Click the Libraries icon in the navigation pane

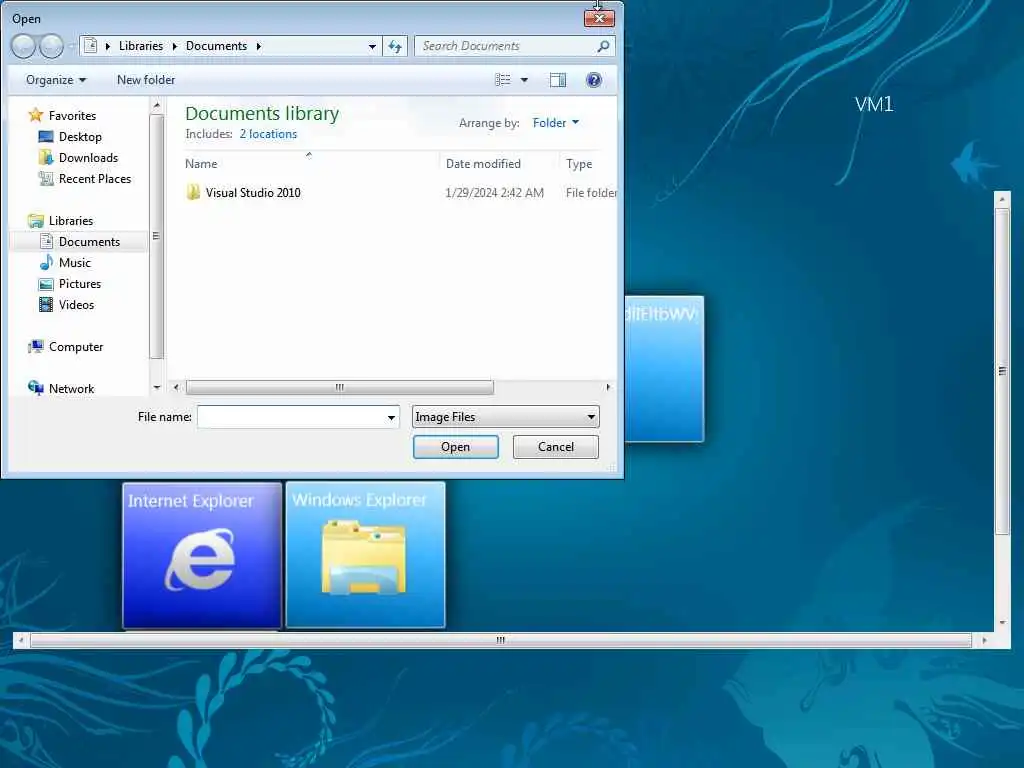[36, 221]
